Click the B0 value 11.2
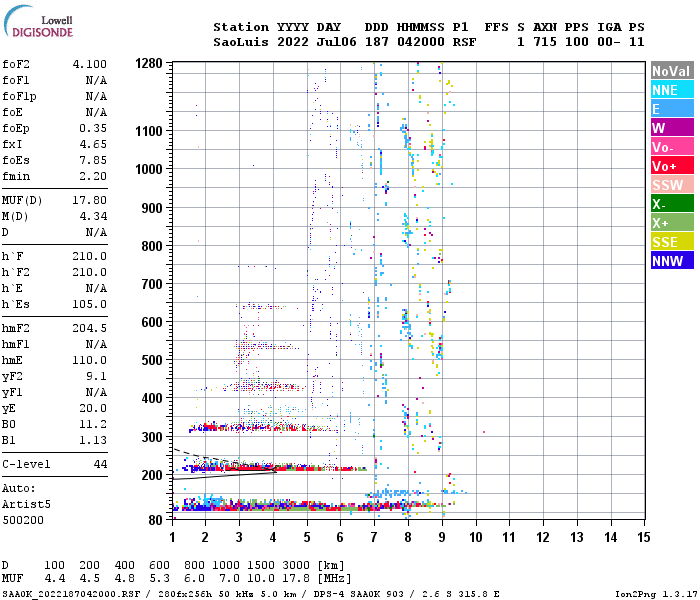The image size is (700, 600). click(93, 424)
